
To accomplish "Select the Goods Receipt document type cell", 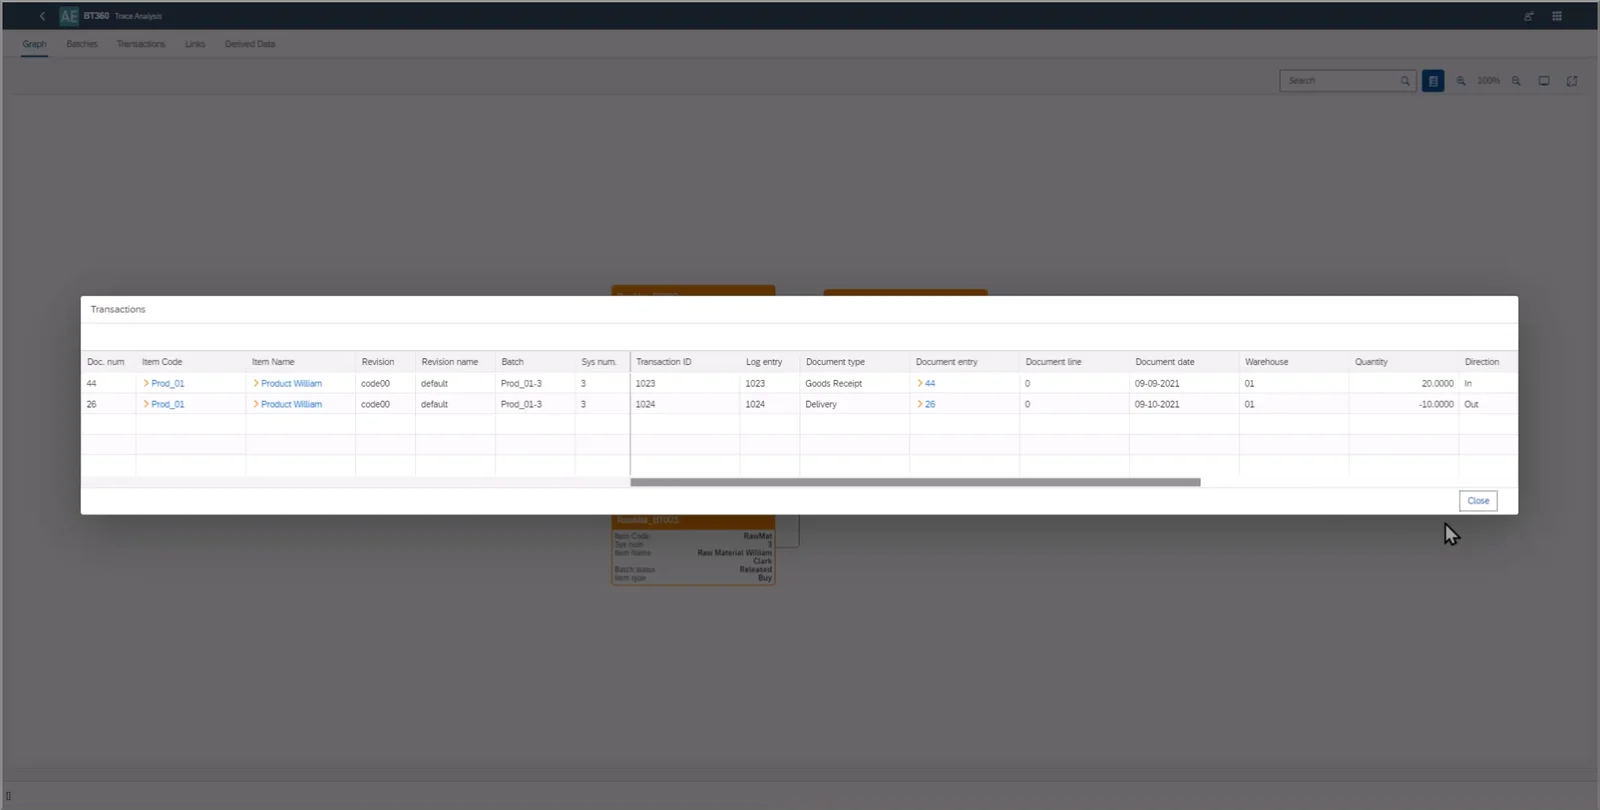I will coord(855,384).
